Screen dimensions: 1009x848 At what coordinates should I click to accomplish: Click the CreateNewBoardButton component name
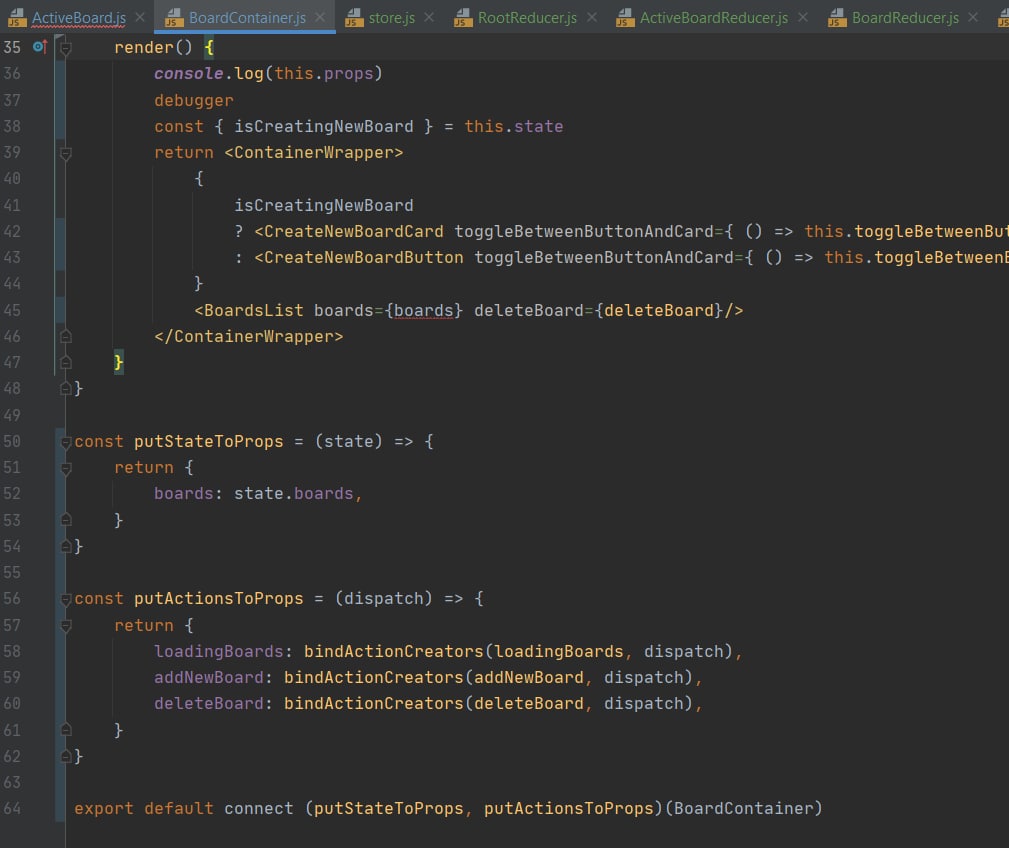(x=364, y=258)
